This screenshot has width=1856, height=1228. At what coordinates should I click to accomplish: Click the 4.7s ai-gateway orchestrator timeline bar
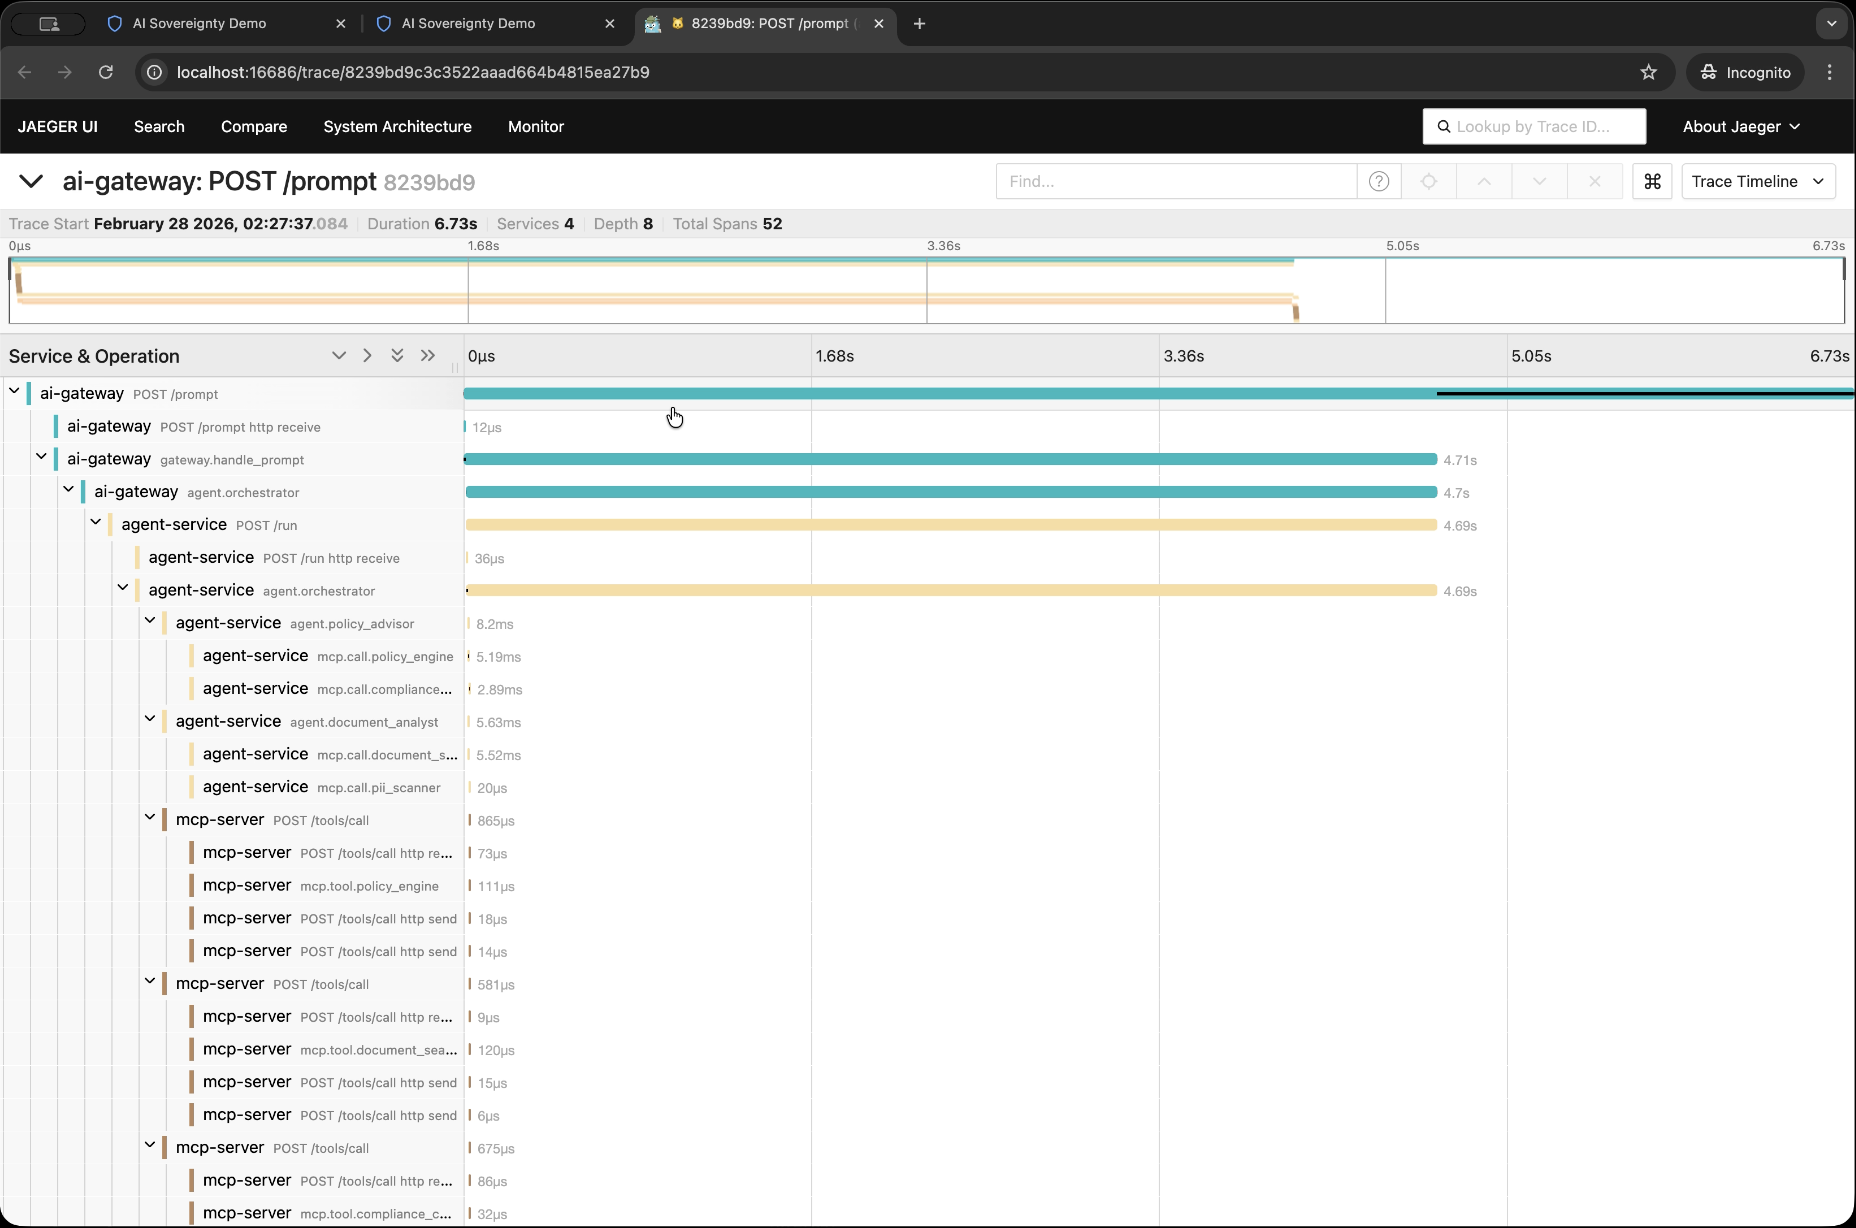coord(951,492)
